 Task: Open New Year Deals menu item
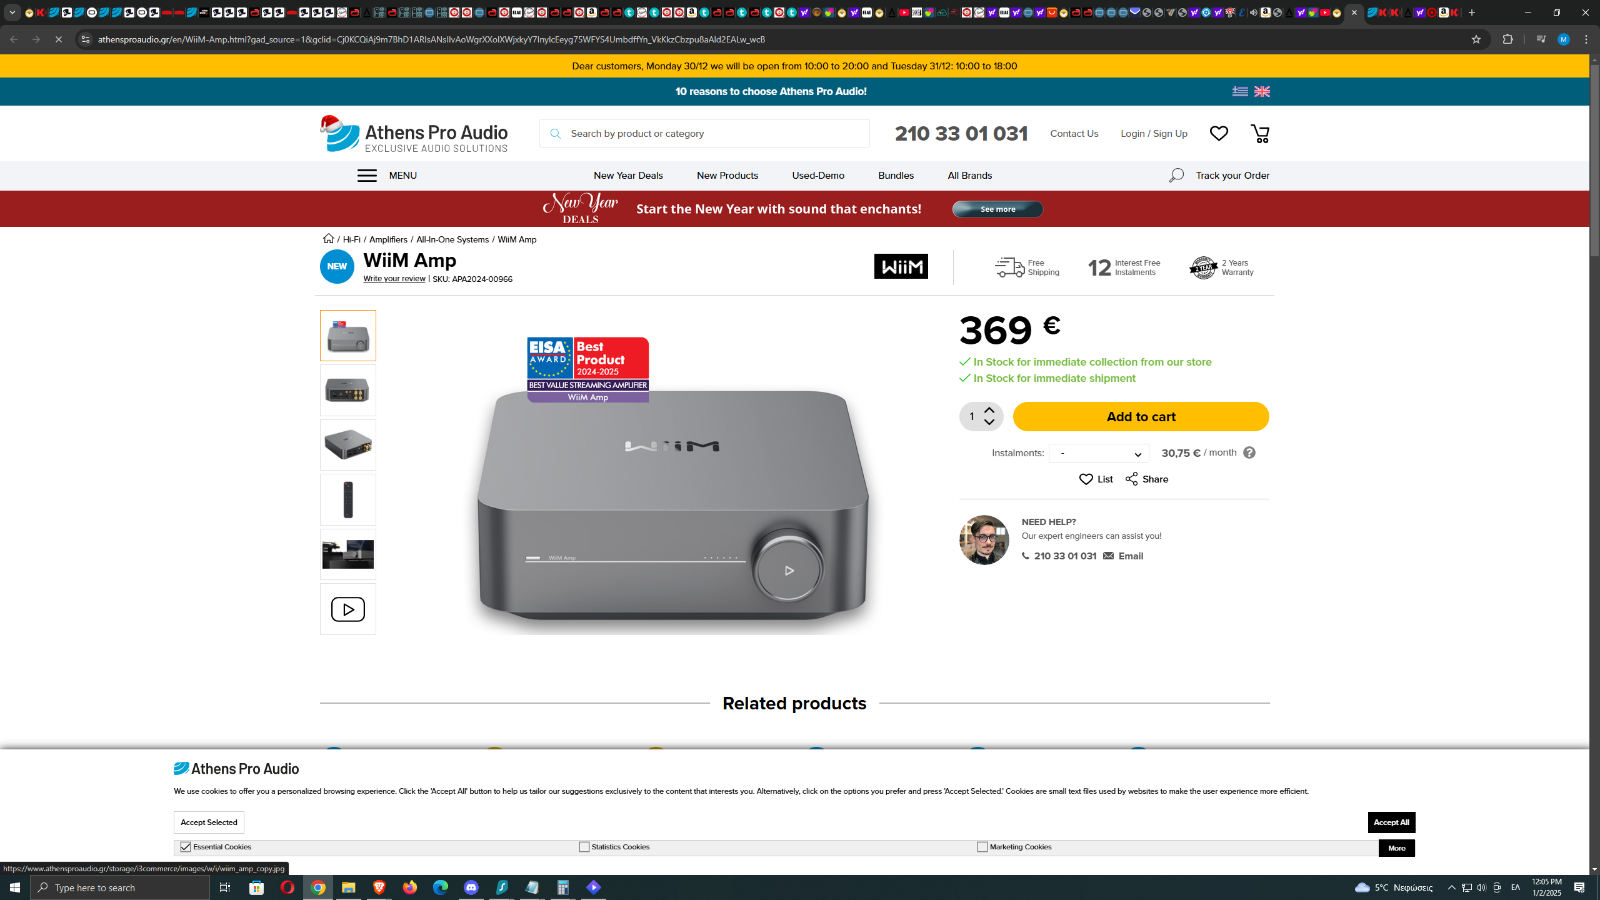[x=628, y=175]
